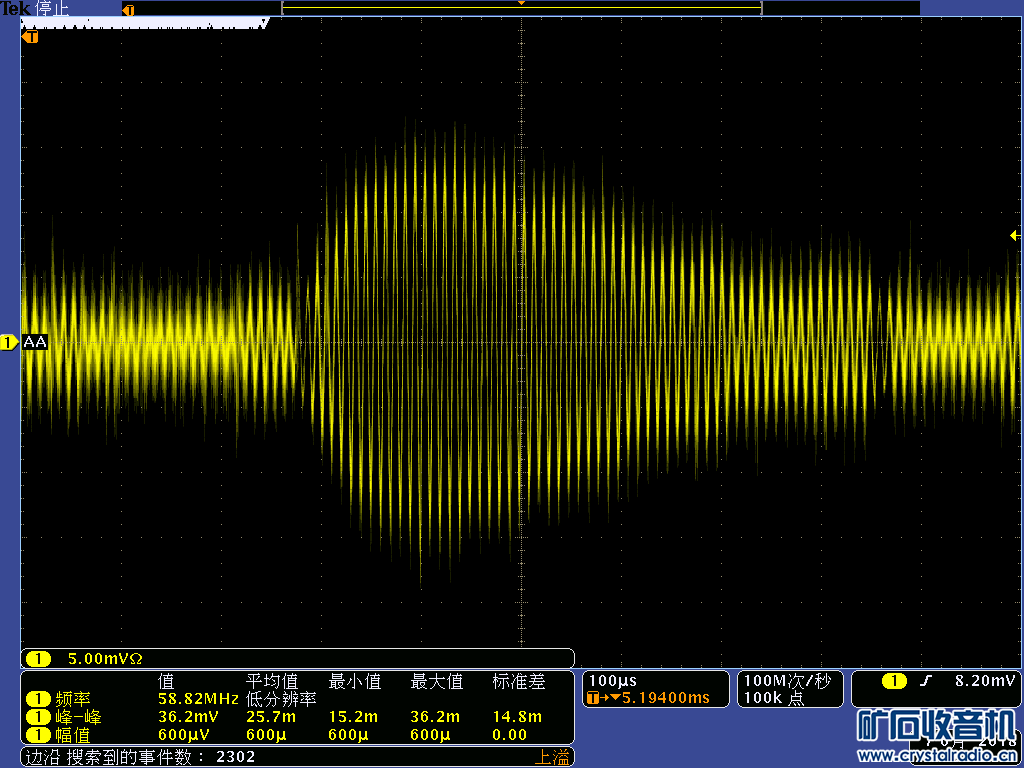This screenshot has width=1024, height=768.
Task: Click the small orange triangle atop the record view
Action: pyautogui.click(x=520, y=4)
